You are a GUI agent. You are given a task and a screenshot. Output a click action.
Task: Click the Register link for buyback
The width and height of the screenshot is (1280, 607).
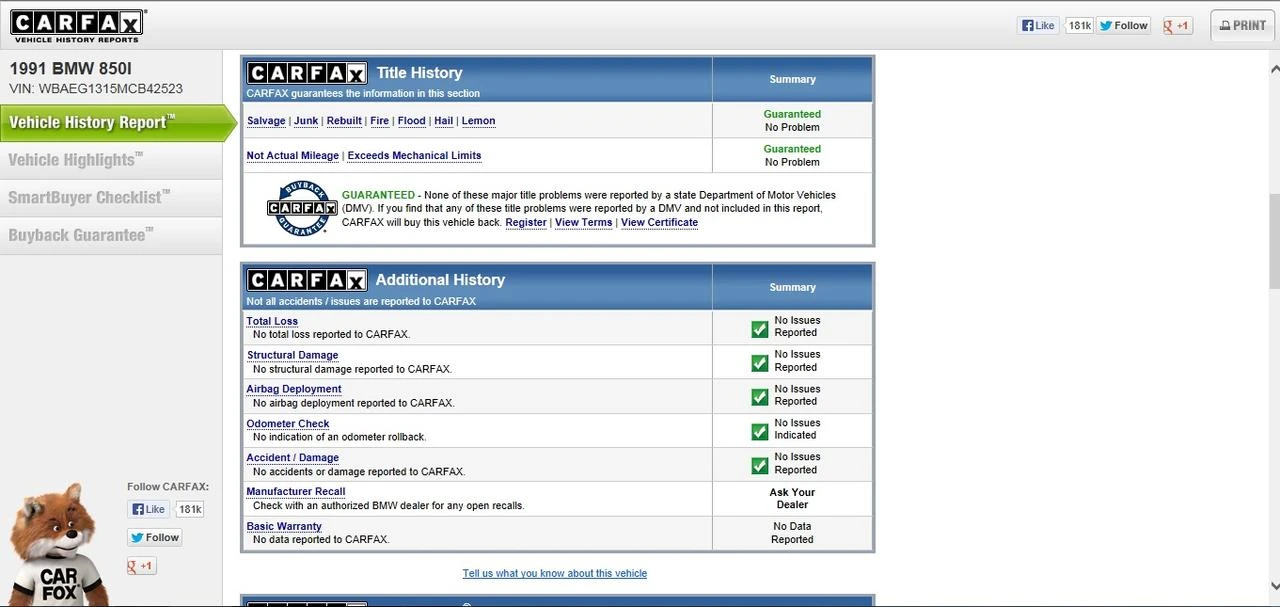526,223
